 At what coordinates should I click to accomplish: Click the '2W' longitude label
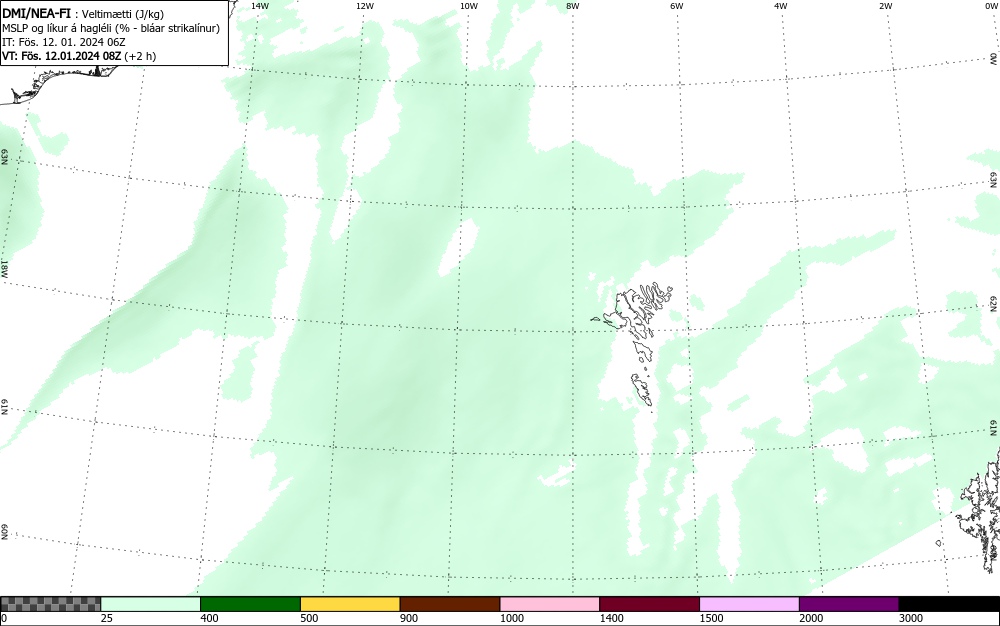[x=885, y=6]
